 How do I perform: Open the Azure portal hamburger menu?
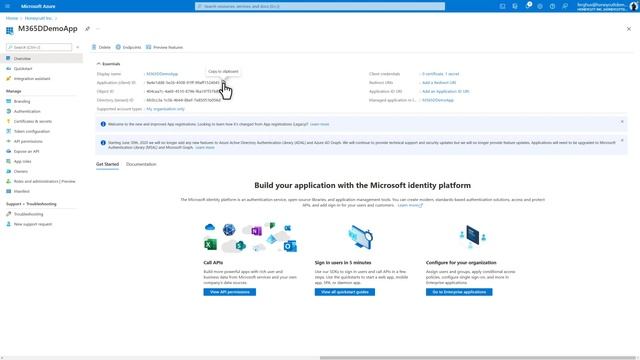[x=7, y=6]
